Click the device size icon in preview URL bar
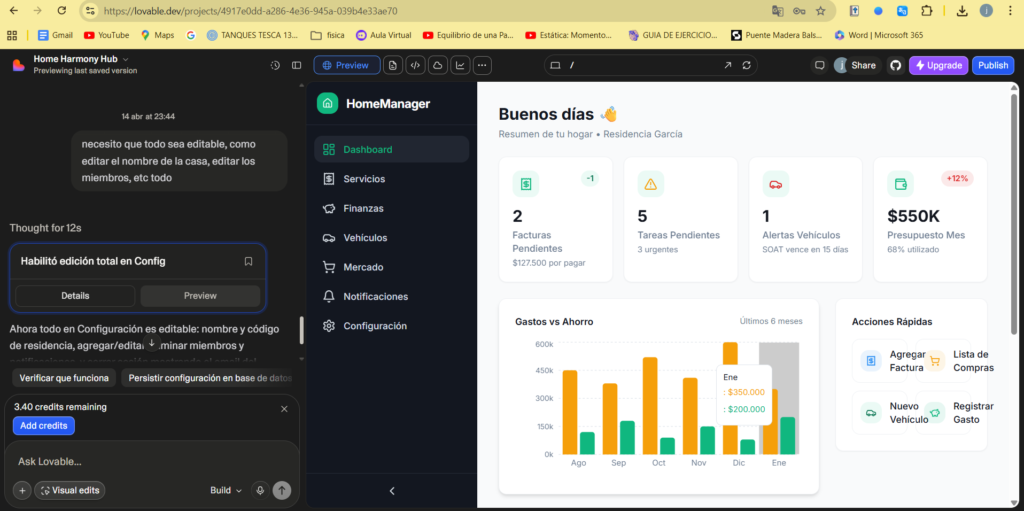 pos(556,65)
